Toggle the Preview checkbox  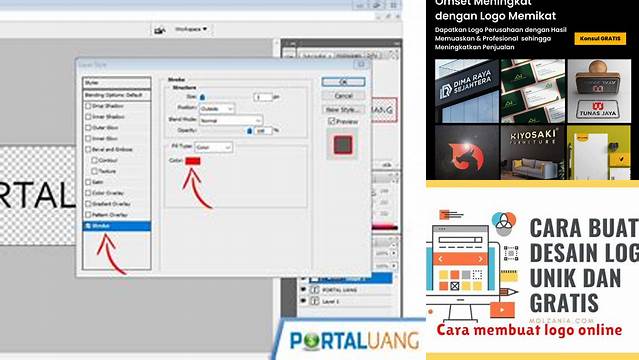(331, 121)
